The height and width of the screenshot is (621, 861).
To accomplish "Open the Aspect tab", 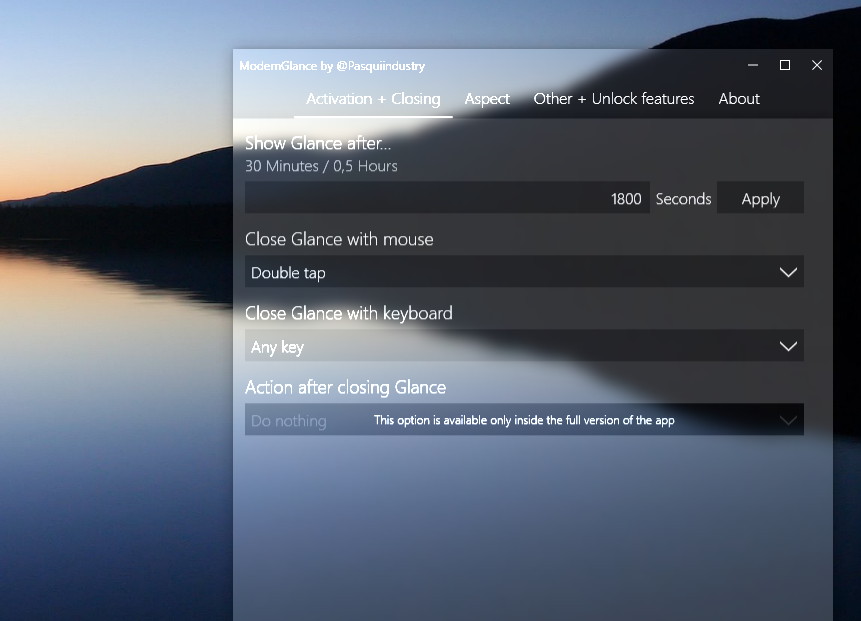I will click(487, 99).
